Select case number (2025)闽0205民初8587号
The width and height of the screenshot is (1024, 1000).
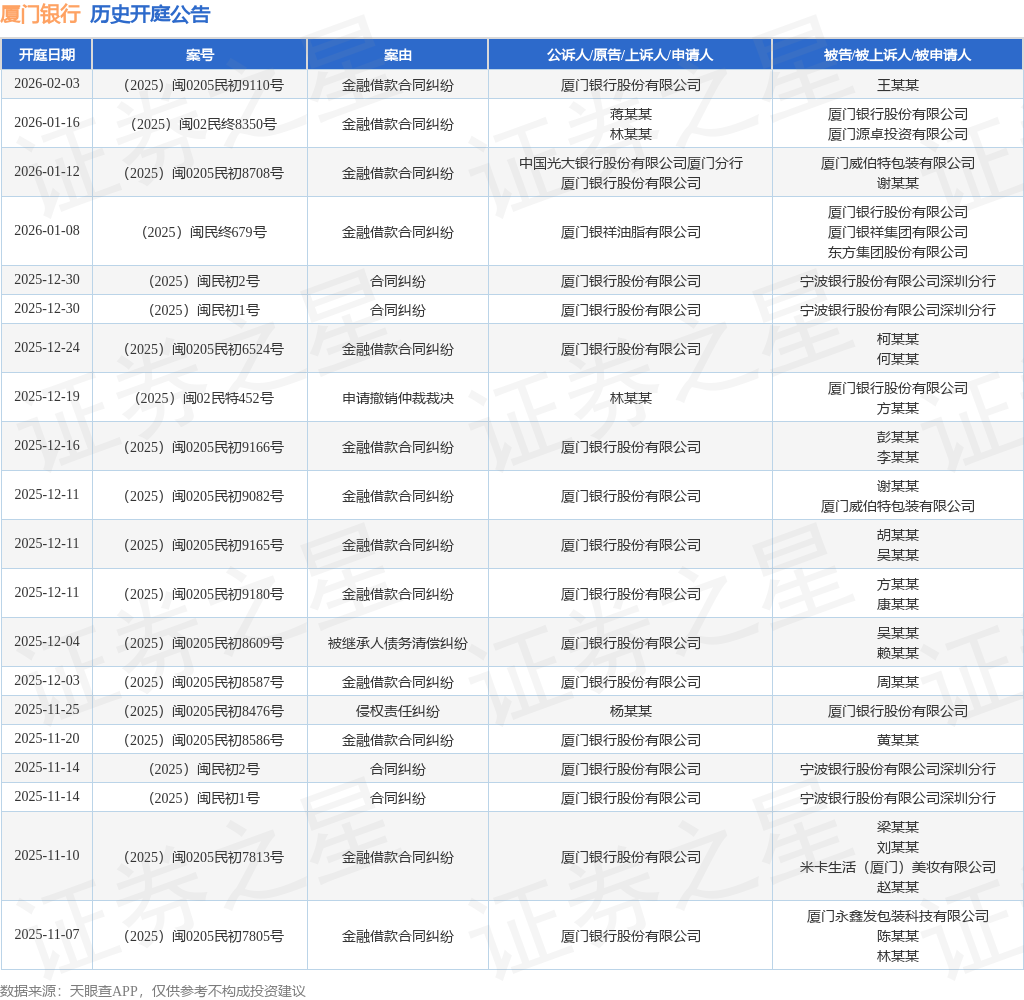tap(204, 682)
